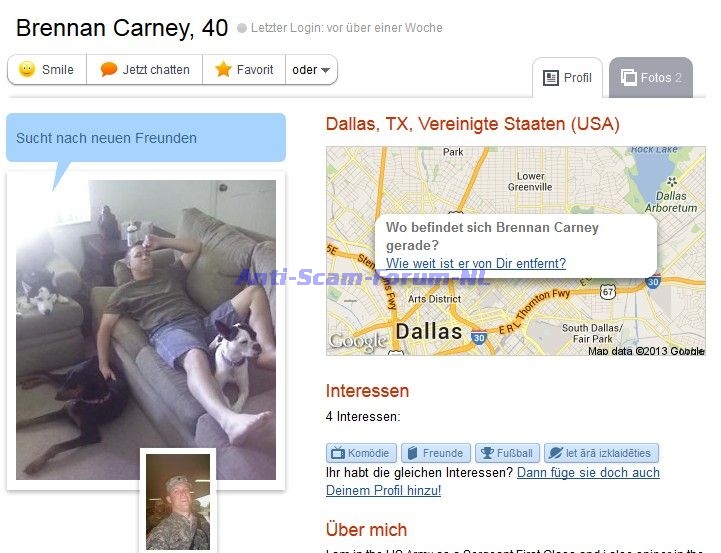Screen dimensions: 721x553
Task: Follow 'Dann füge sie doch auch' link
Action: pyautogui.click(x=588, y=473)
